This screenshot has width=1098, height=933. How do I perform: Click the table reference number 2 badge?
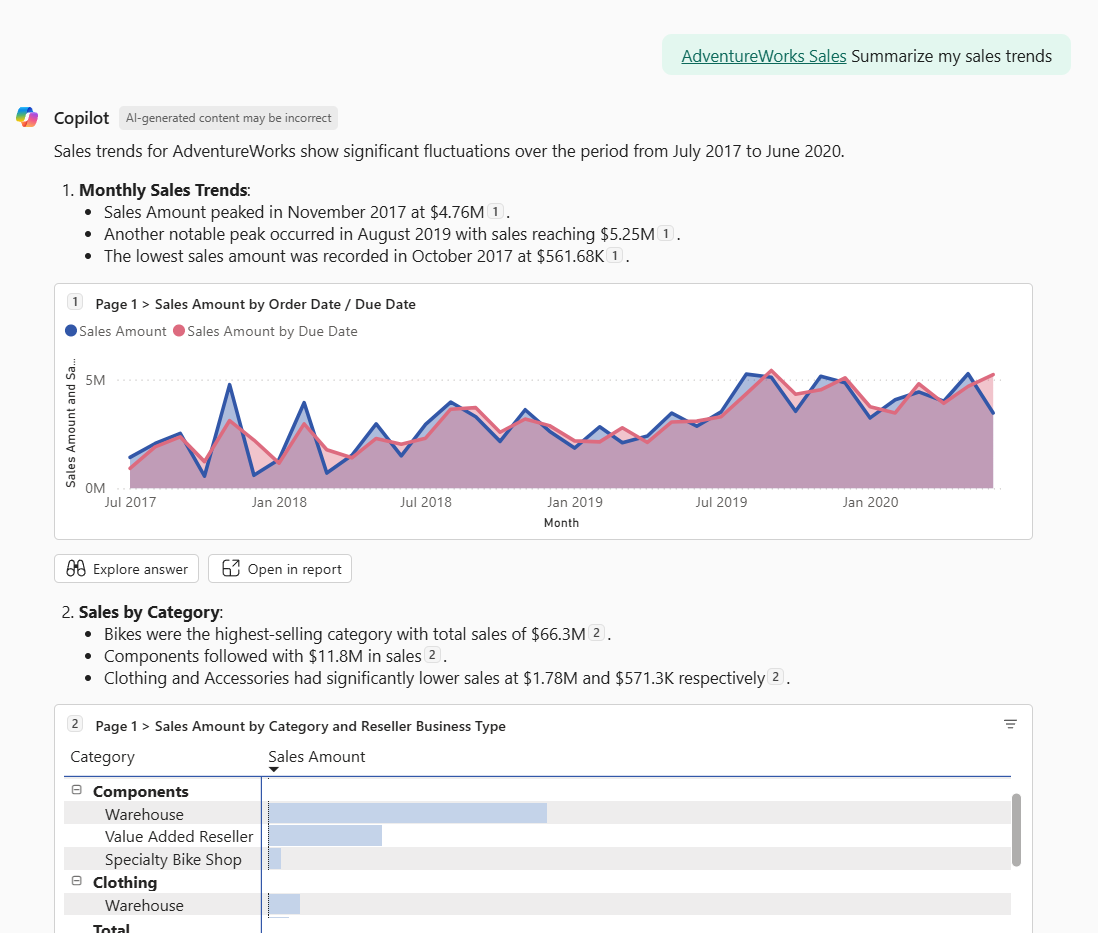click(x=75, y=724)
